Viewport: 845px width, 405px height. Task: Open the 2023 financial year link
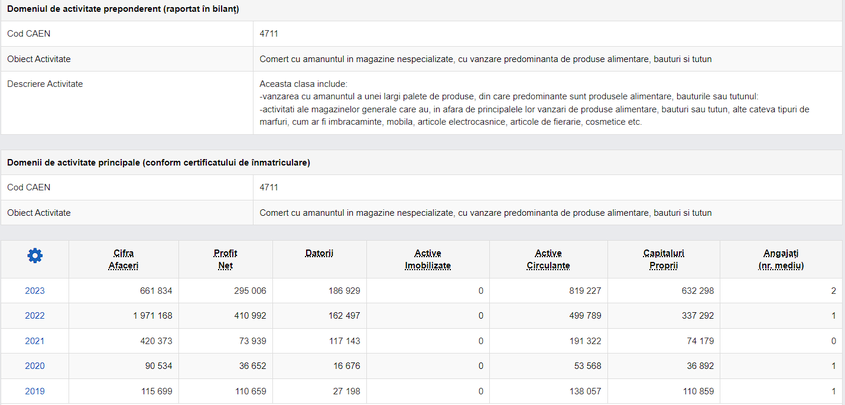(x=35, y=291)
